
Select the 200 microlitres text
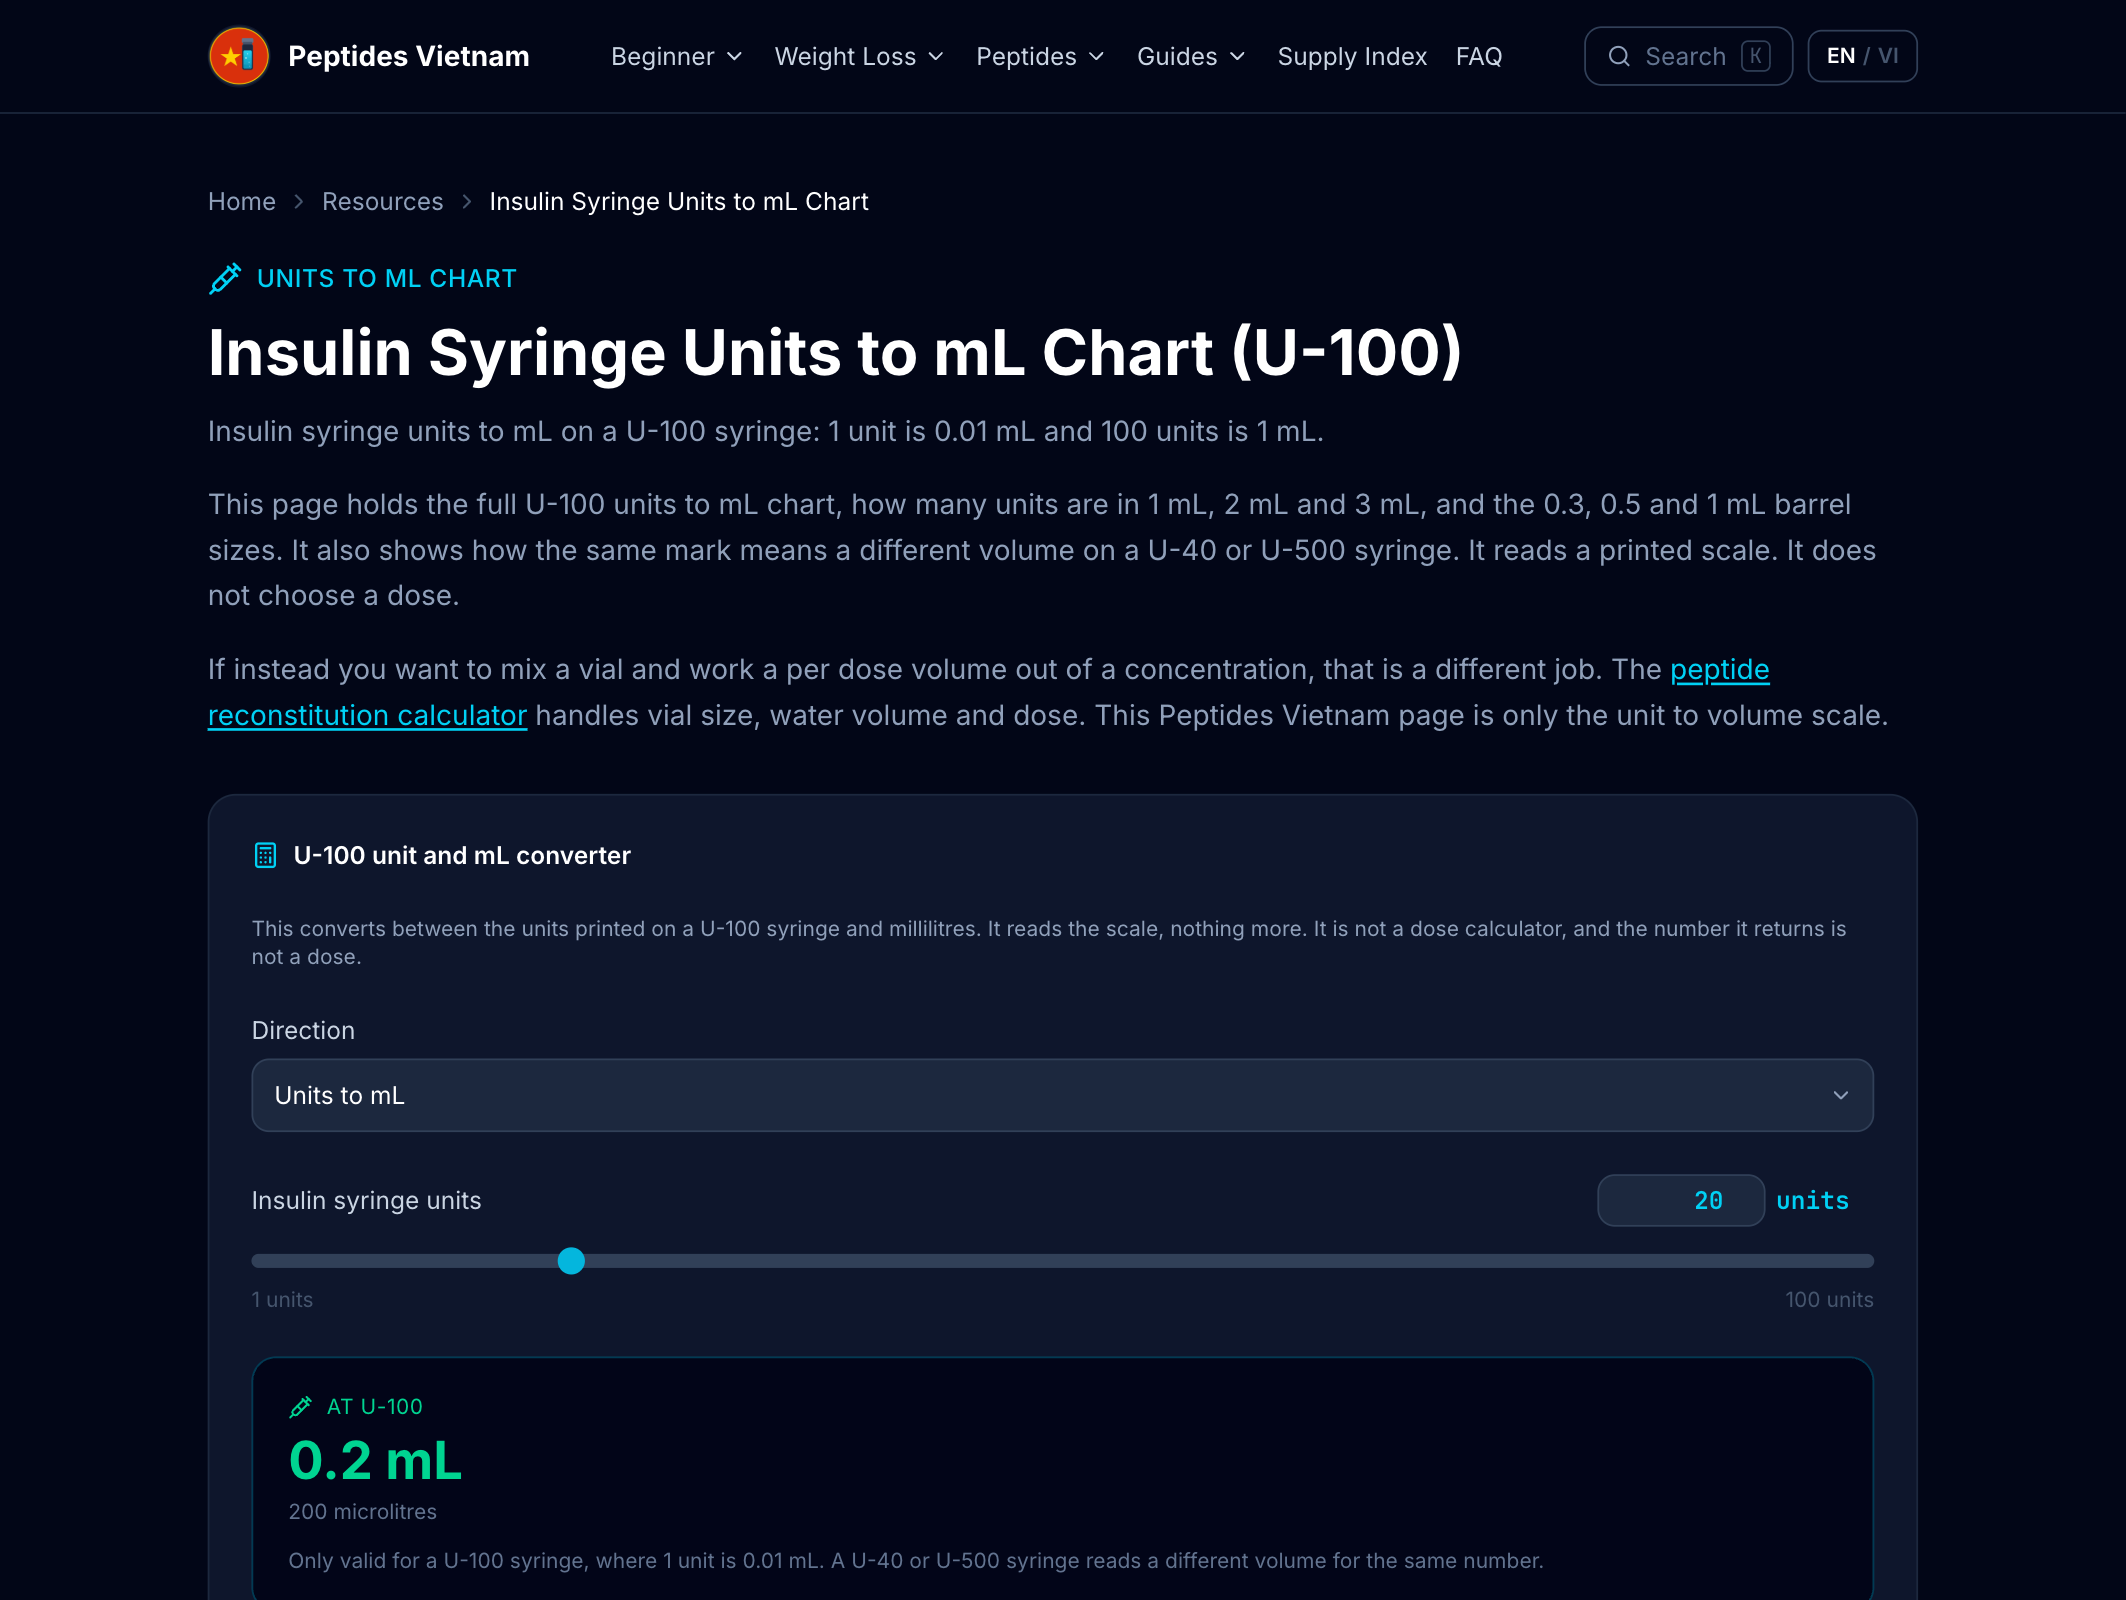[x=362, y=1512]
